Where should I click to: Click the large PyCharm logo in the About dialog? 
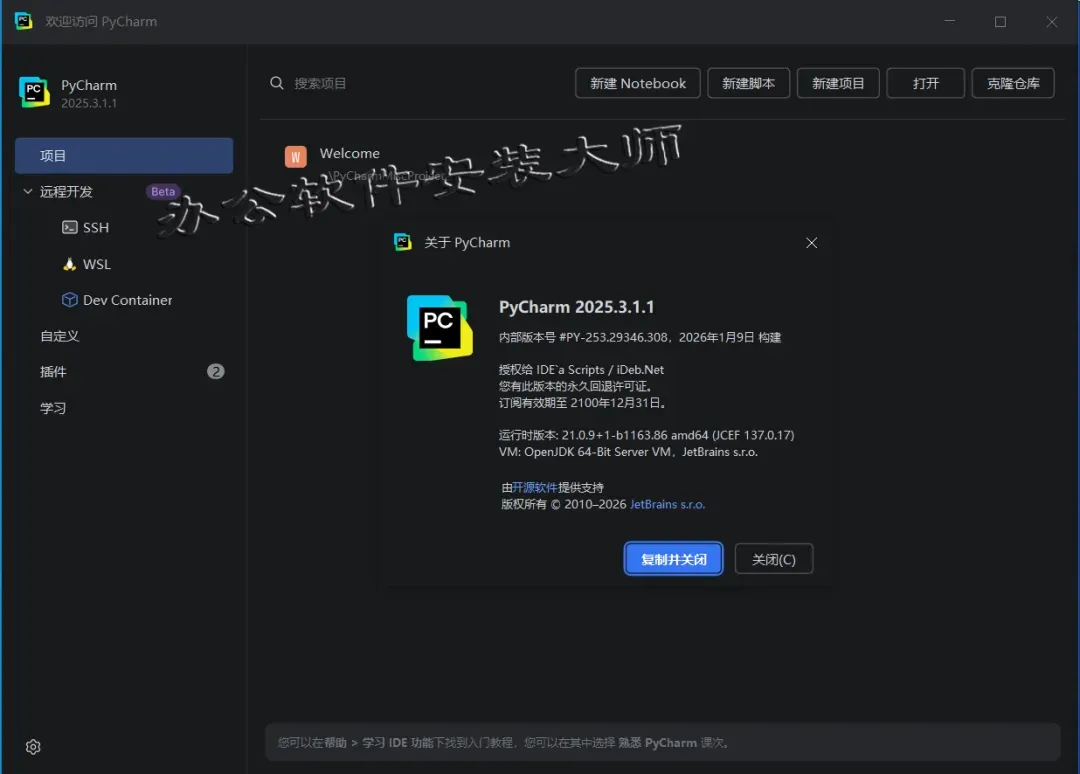pos(439,328)
